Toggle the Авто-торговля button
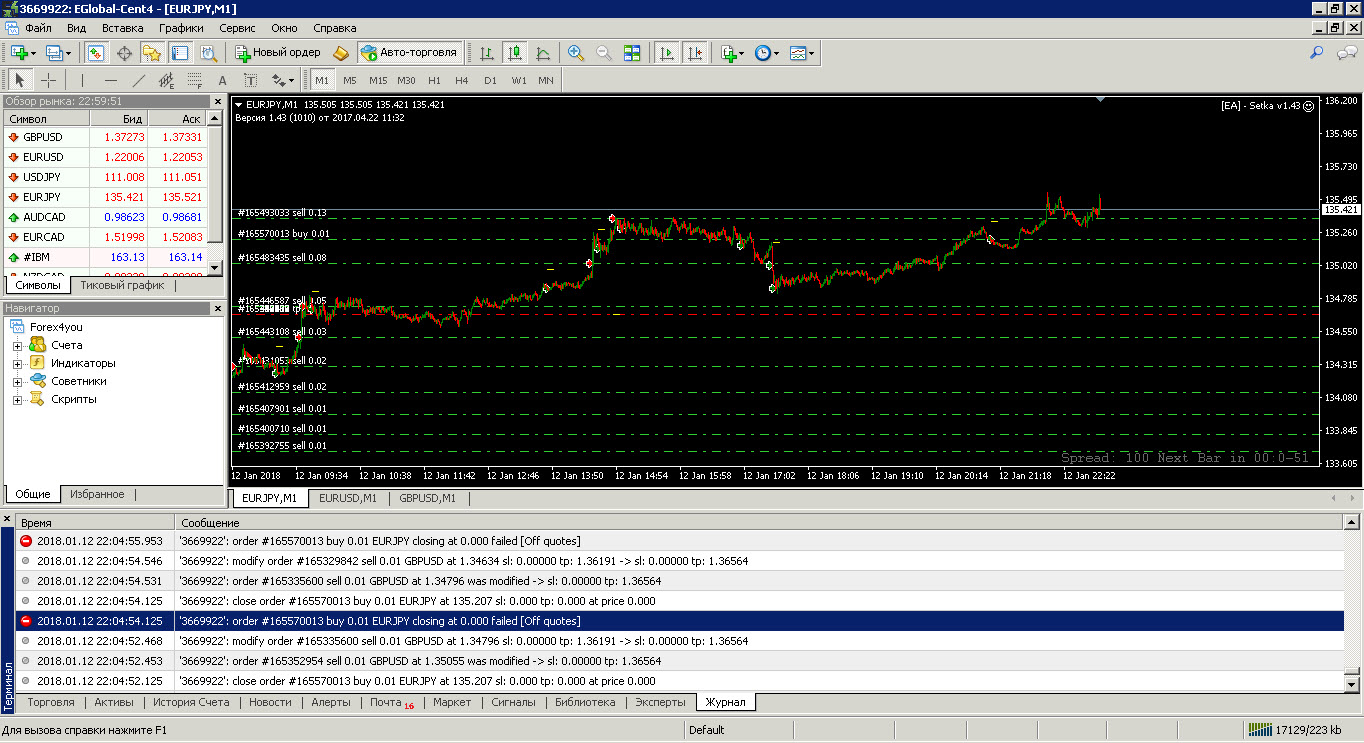Viewport: 1364px width, 743px height. [x=409, y=53]
